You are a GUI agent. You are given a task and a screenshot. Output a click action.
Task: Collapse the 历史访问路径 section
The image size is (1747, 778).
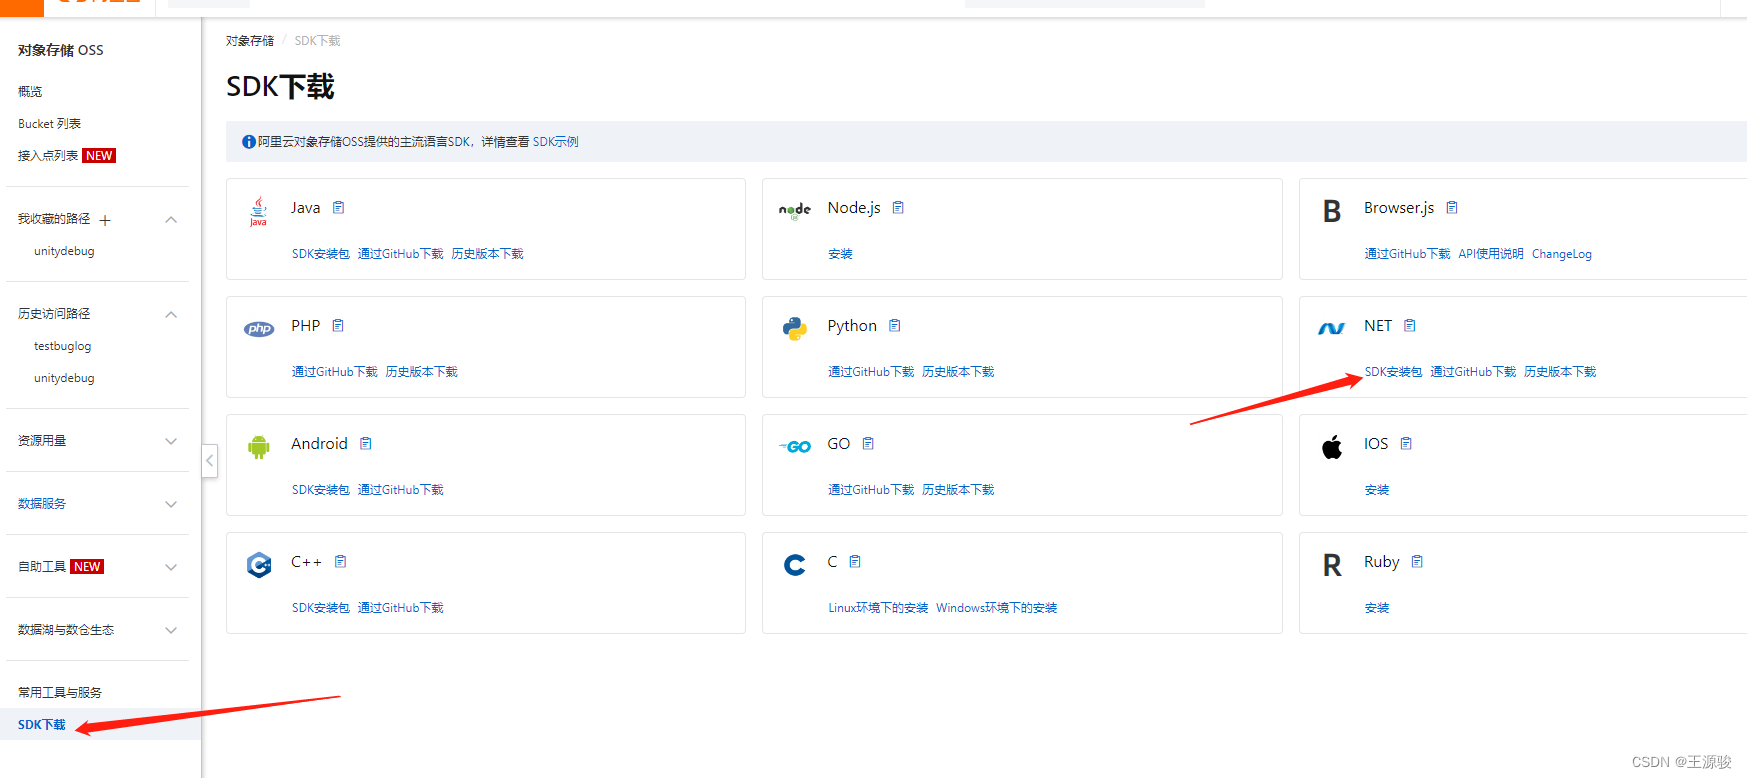[x=171, y=314]
